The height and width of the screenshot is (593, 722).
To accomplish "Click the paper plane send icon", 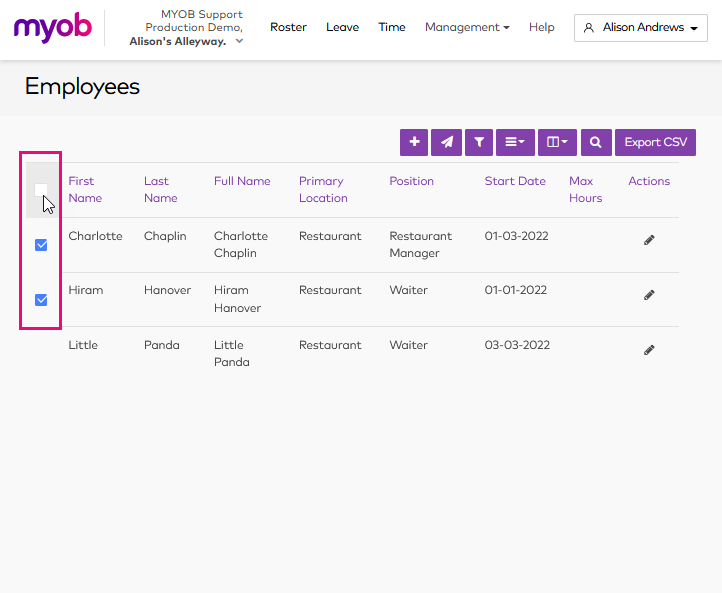I will tap(446, 143).
